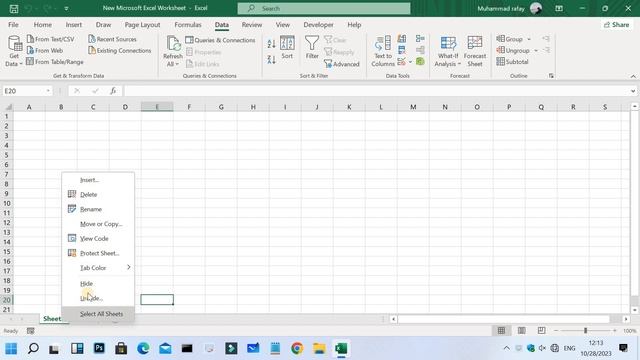Create a Forecast Sheet
The image size is (640, 360).
coord(475,51)
